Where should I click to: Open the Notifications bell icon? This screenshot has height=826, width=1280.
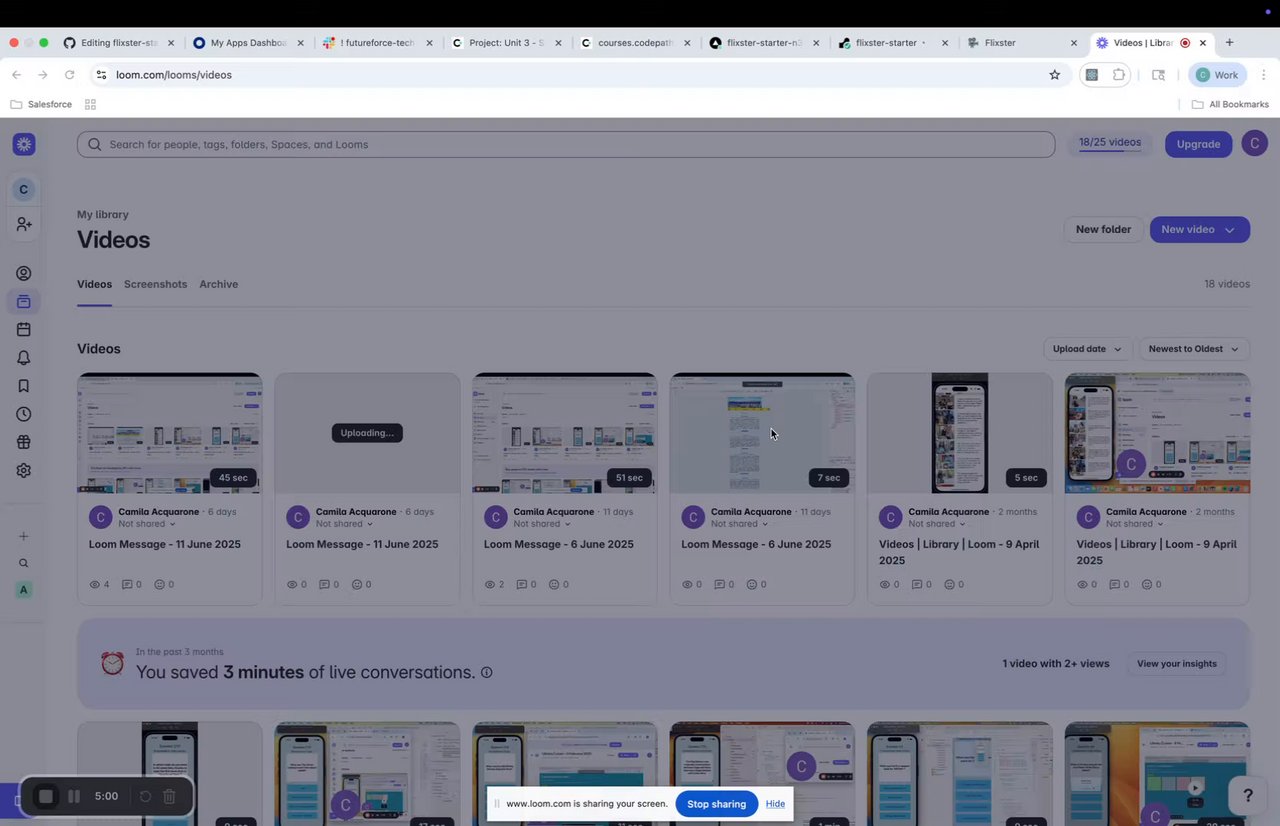pyautogui.click(x=24, y=358)
